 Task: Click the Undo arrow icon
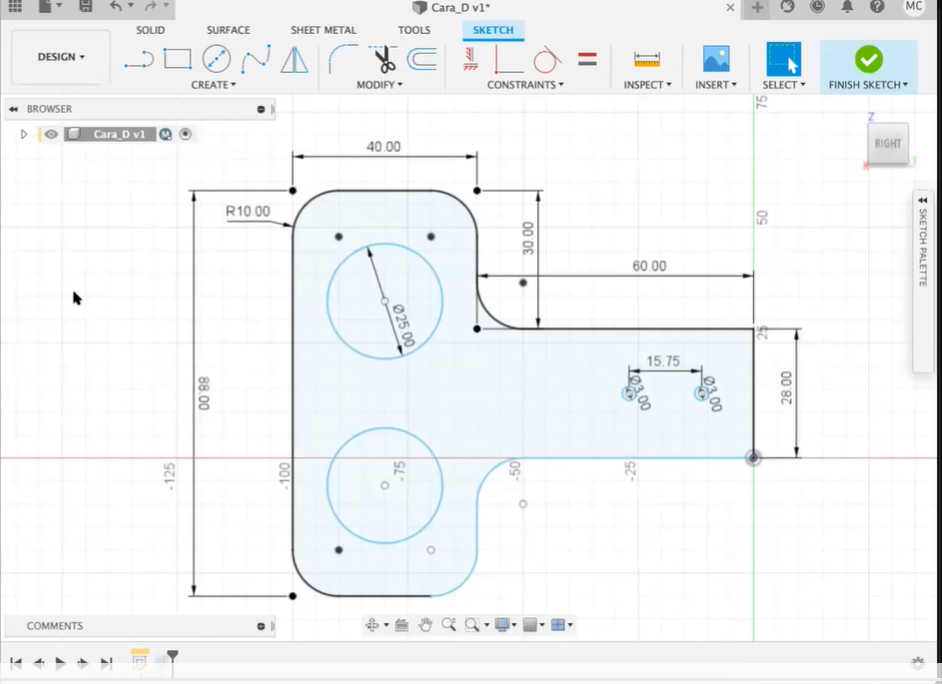(115, 7)
